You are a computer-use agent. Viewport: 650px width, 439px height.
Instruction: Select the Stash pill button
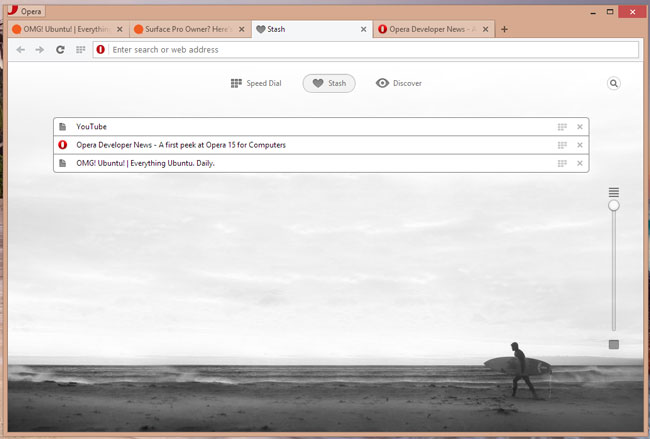(x=329, y=83)
